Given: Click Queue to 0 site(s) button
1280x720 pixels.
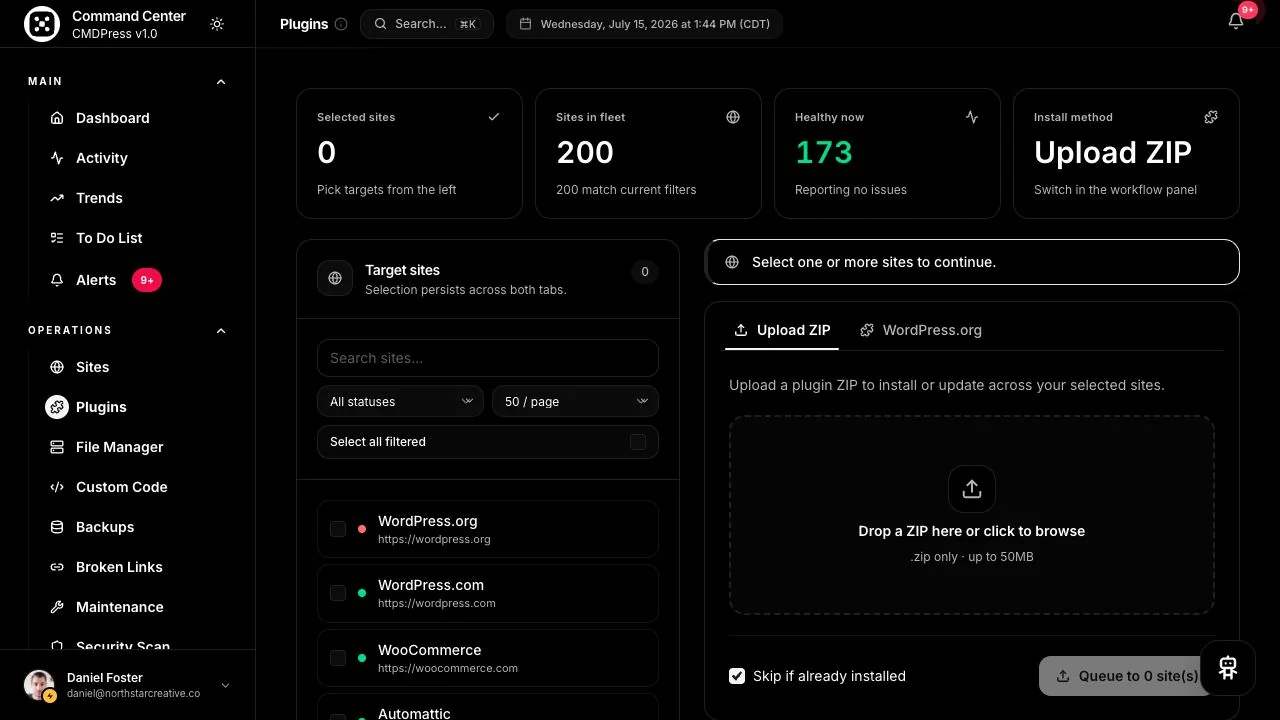Looking at the screenshot, I should pyautogui.click(x=1127, y=676).
